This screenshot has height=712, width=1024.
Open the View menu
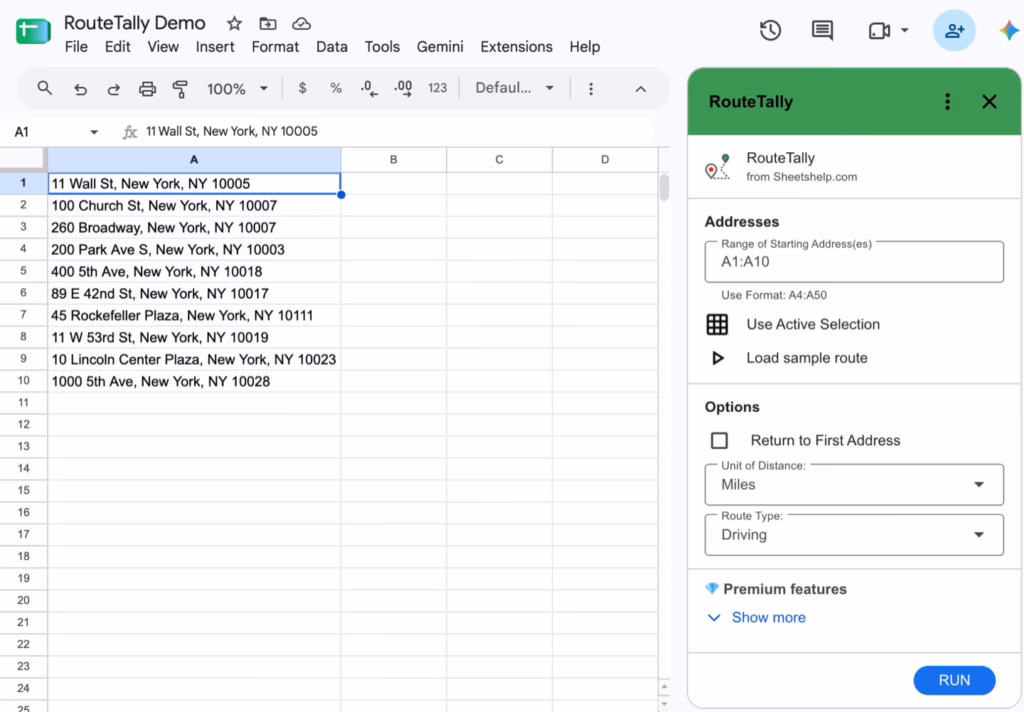click(163, 47)
